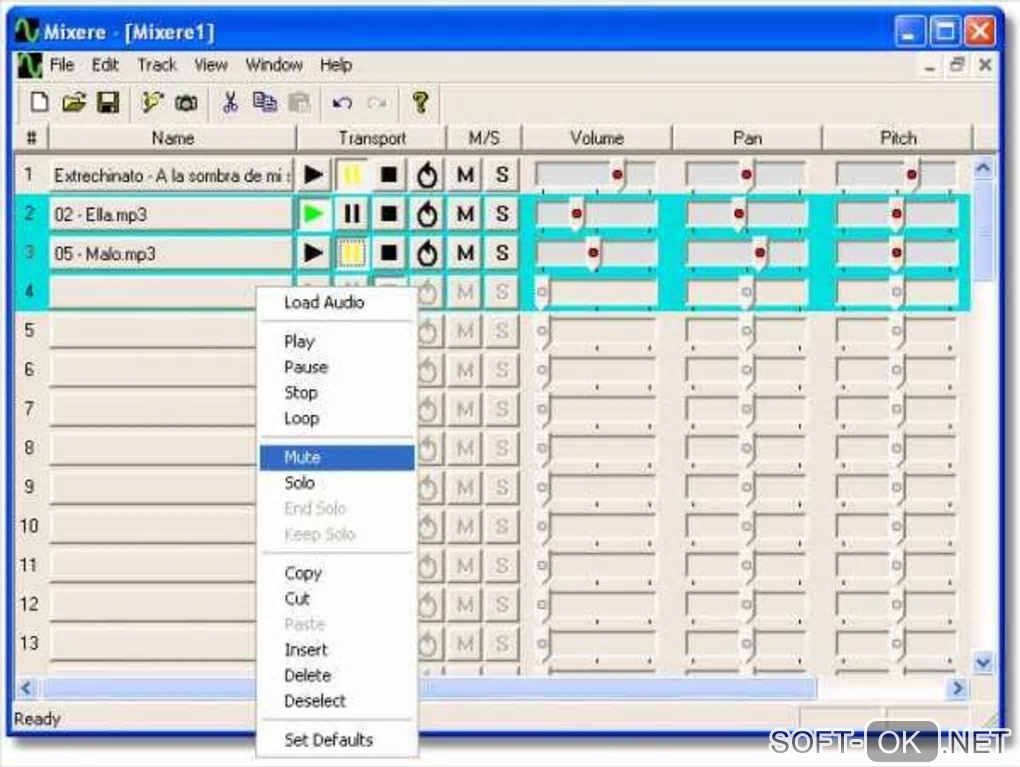
Task: Click the scissors Cut toolbar icon
Action: tap(230, 103)
